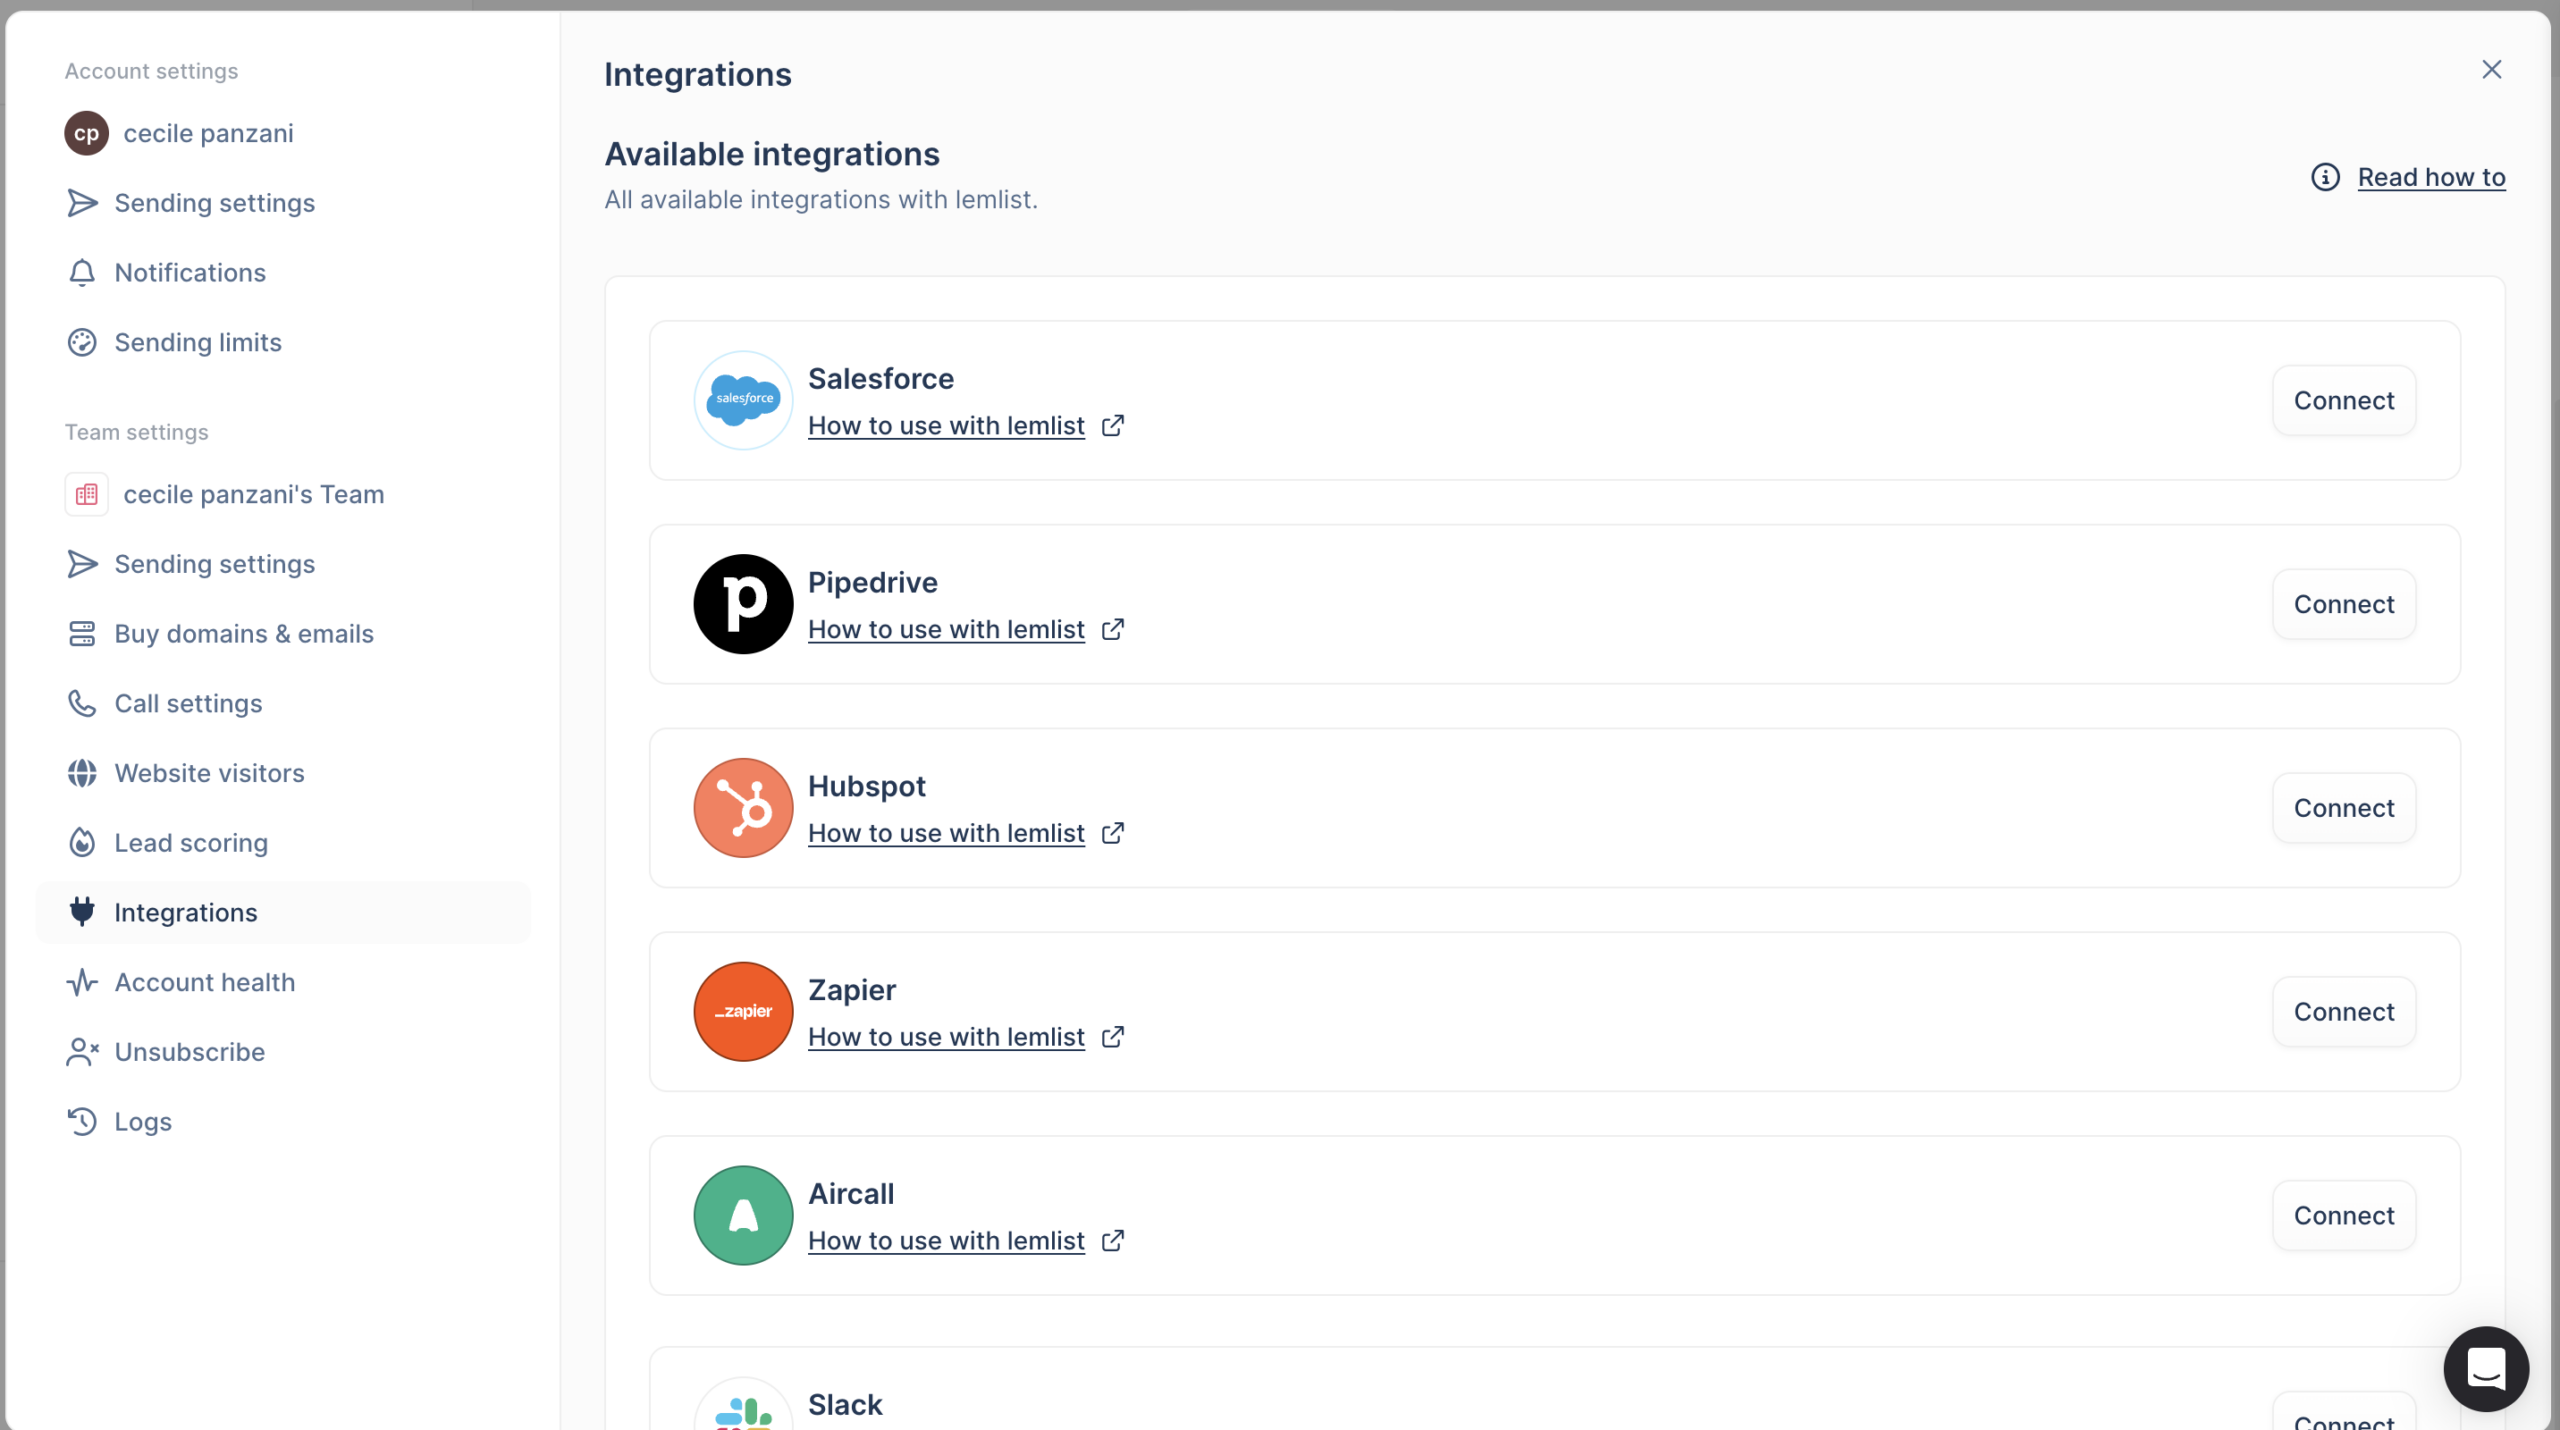Open Account health settings

(x=204, y=982)
